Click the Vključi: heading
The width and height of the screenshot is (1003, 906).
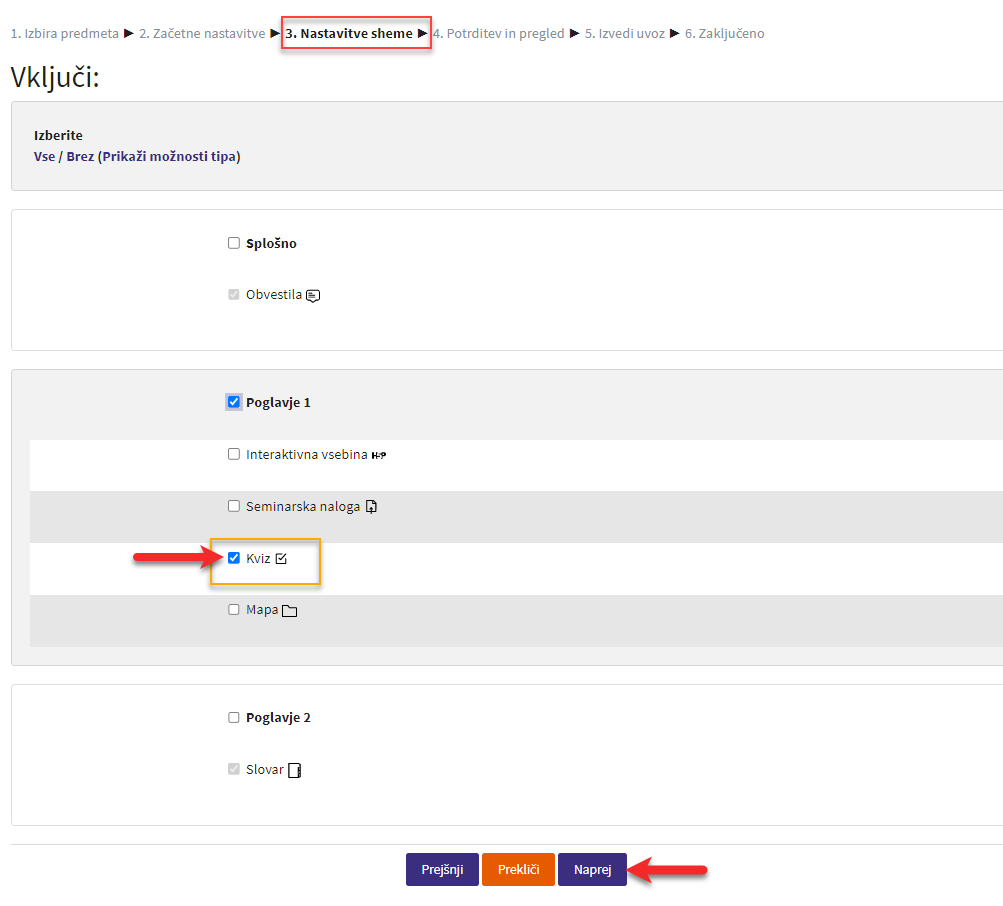coord(55,77)
